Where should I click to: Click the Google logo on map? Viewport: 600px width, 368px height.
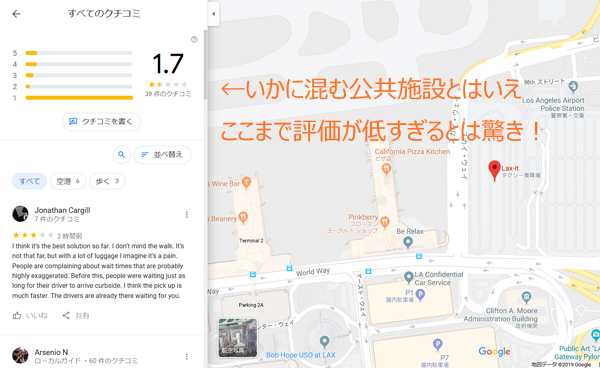point(494,352)
